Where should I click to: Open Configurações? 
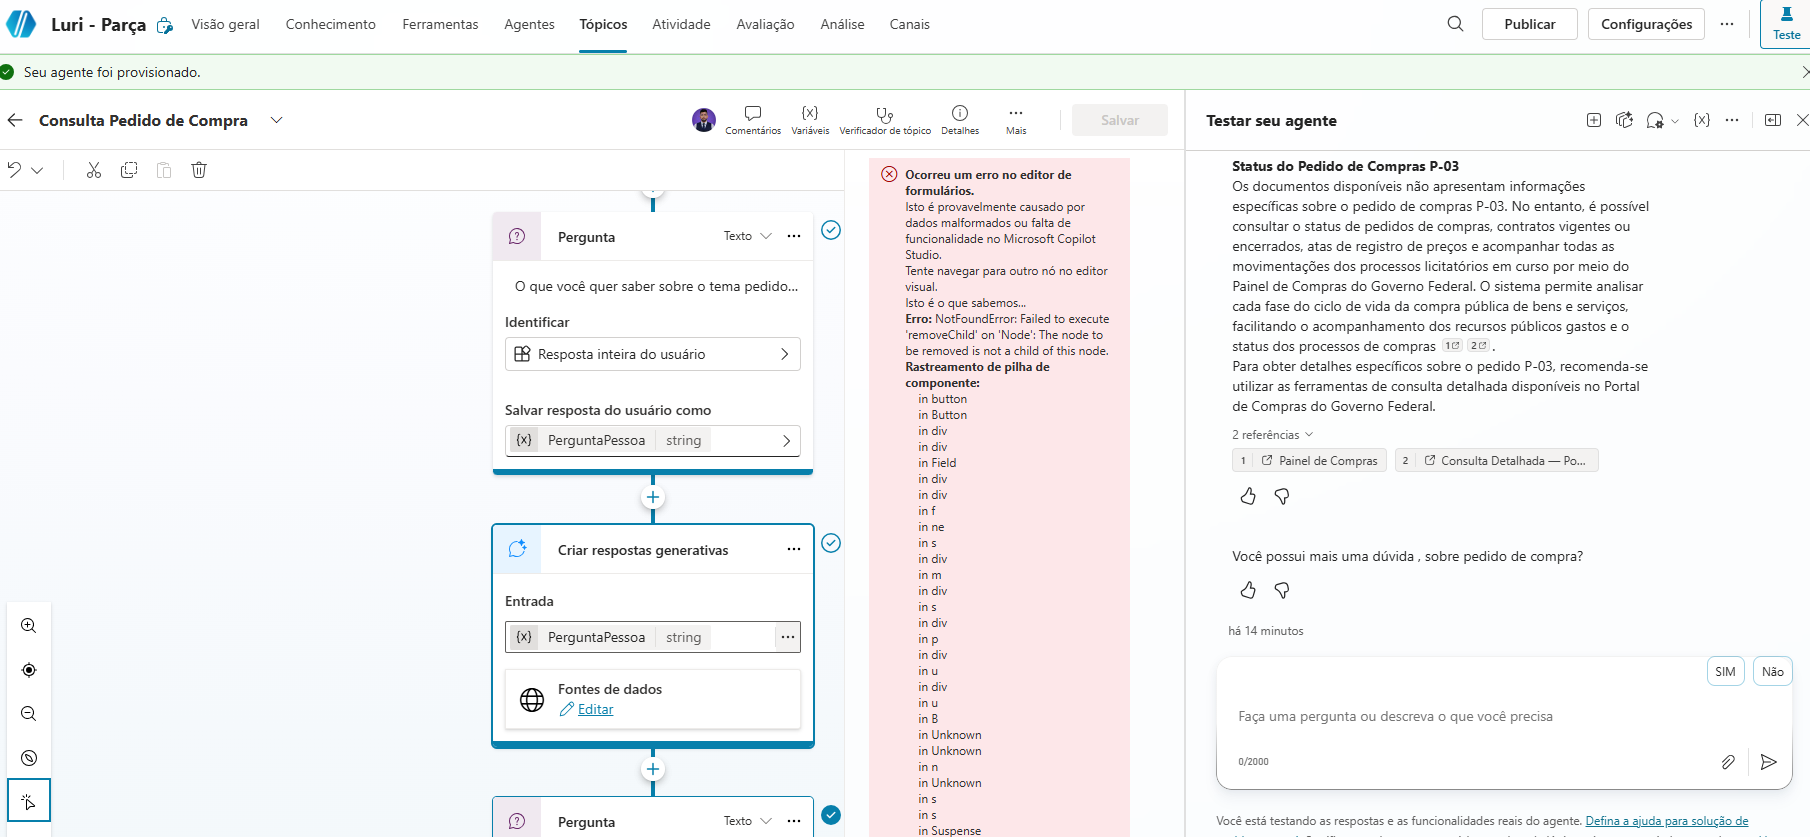point(1646,24)
